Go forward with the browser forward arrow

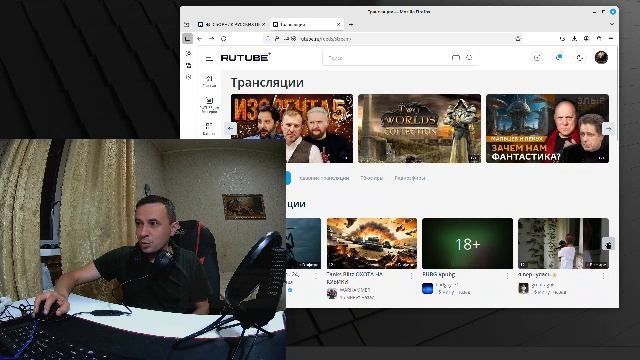[211, 38]
